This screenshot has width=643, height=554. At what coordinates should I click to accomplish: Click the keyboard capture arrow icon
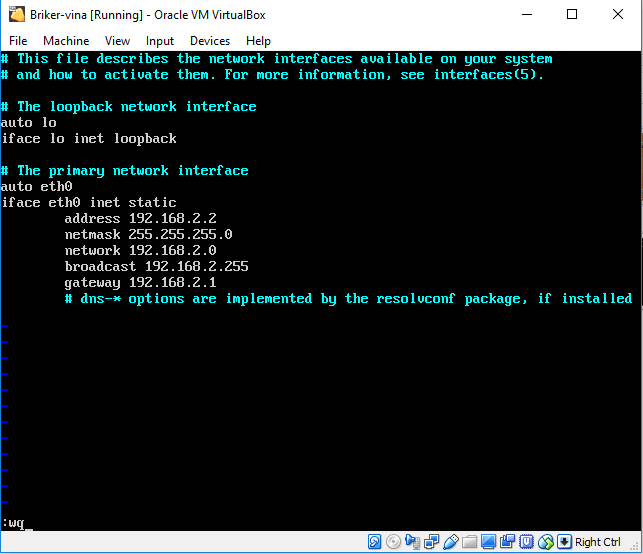[x=565, y=542]
